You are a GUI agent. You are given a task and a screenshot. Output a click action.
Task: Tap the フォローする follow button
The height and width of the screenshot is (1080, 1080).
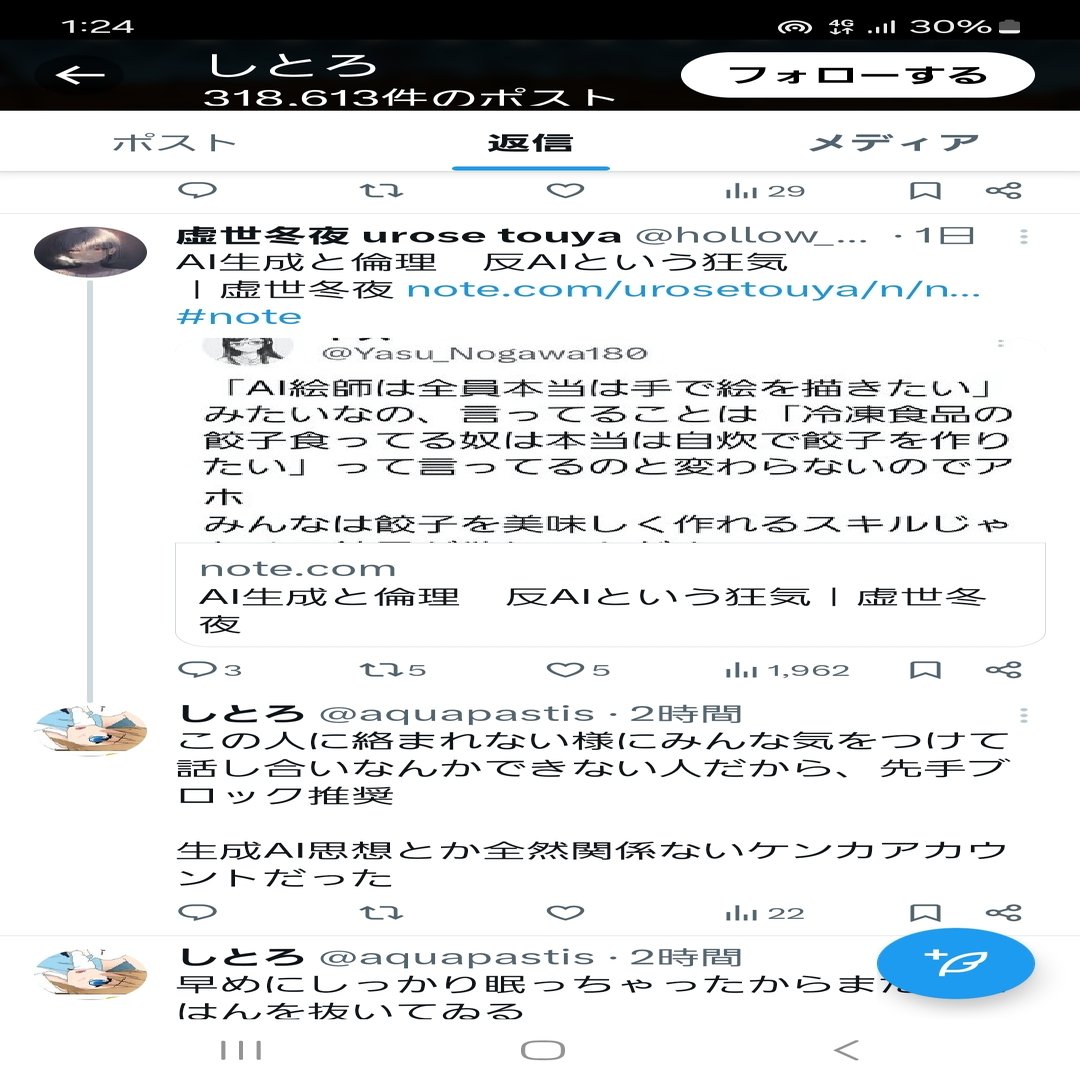(x=858, y=74)
